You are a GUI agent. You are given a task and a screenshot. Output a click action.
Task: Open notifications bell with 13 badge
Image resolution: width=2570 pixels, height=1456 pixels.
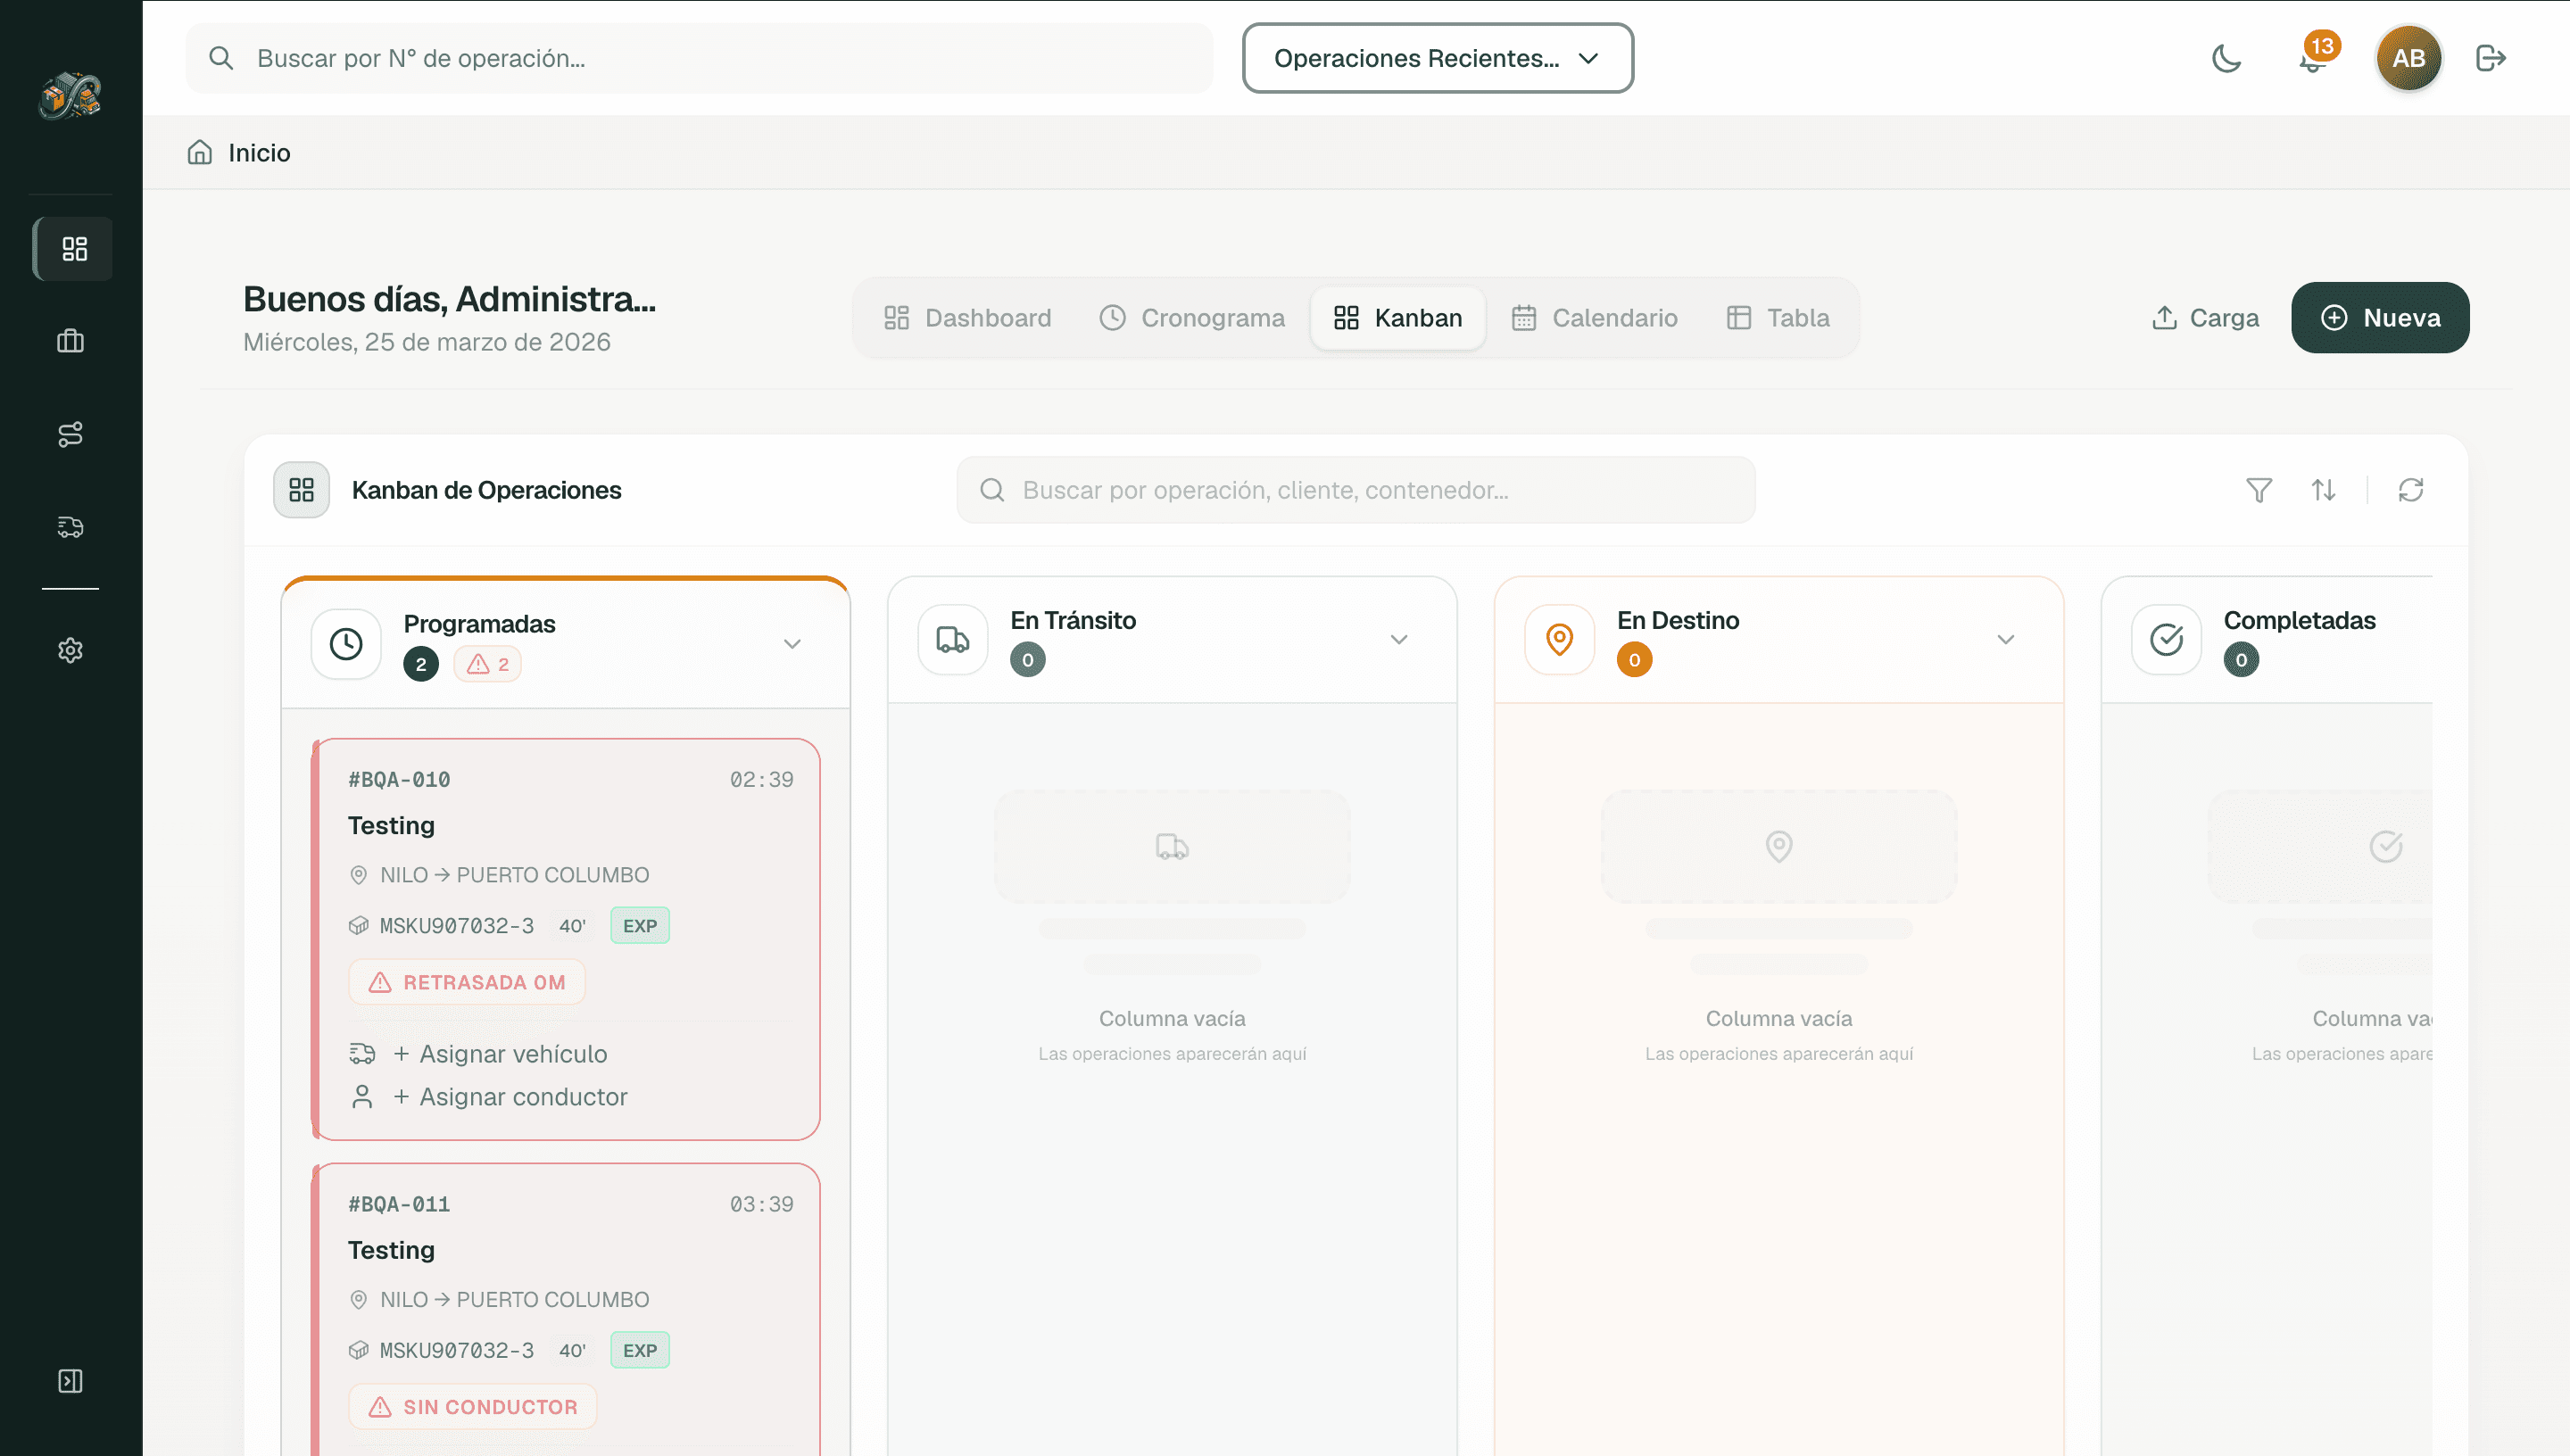pos(2316,54)
